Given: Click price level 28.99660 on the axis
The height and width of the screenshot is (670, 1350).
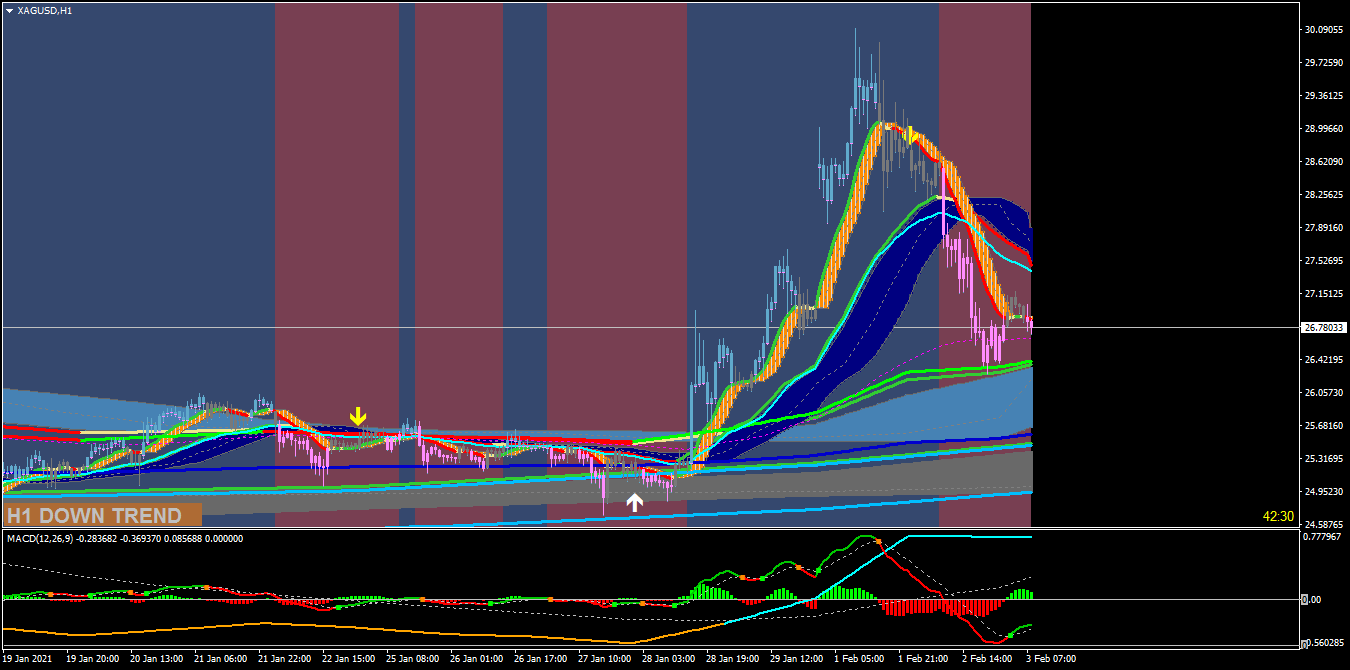Looking at the screenshot, I should pos(1323,129).
